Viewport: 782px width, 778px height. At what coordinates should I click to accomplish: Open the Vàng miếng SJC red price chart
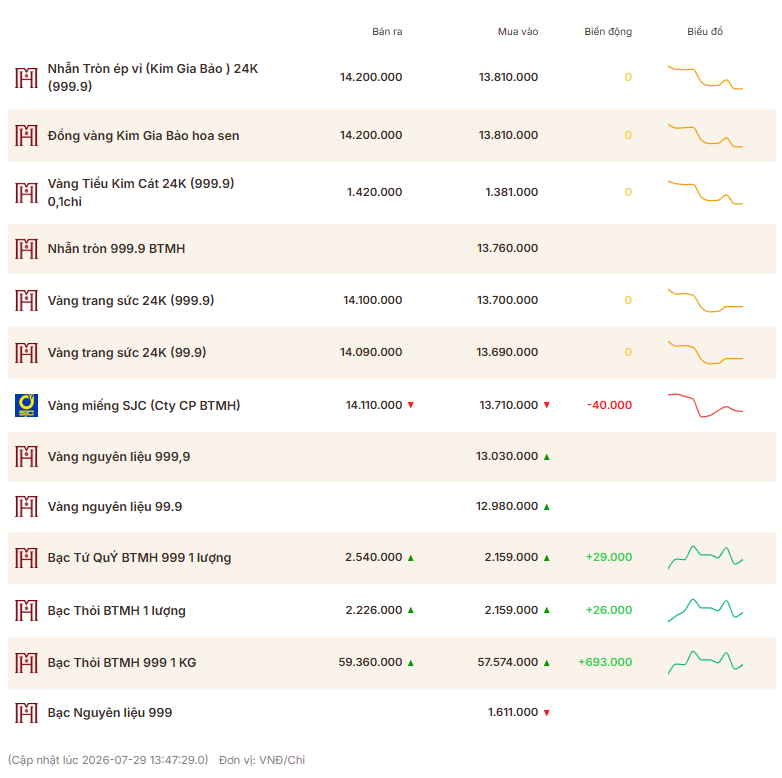click(x=705, y=405)
